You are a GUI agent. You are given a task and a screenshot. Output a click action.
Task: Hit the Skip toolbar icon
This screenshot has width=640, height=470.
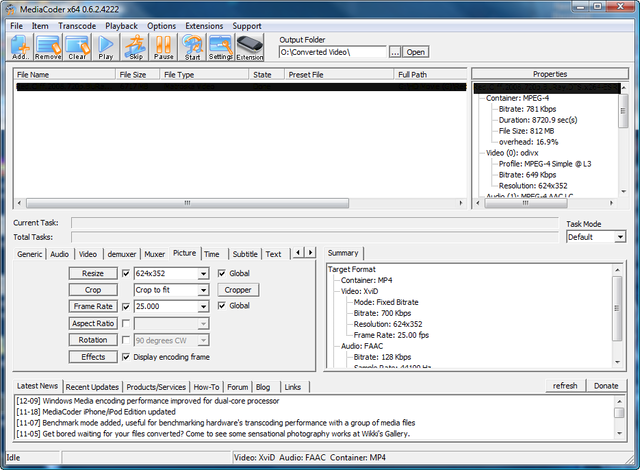[x=135, y=47]
